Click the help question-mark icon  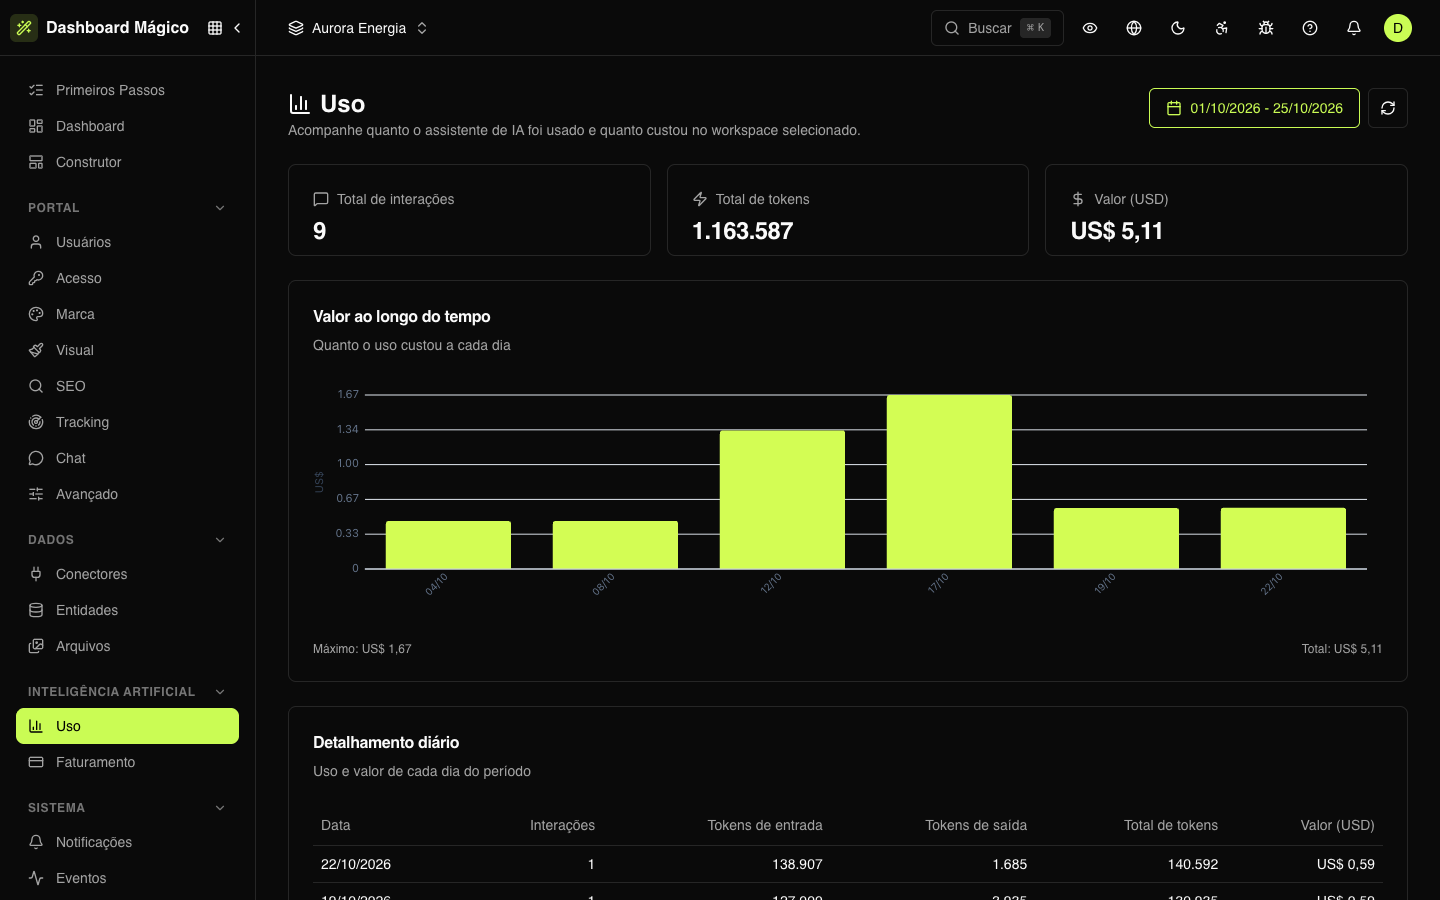tap(1310, 28)
